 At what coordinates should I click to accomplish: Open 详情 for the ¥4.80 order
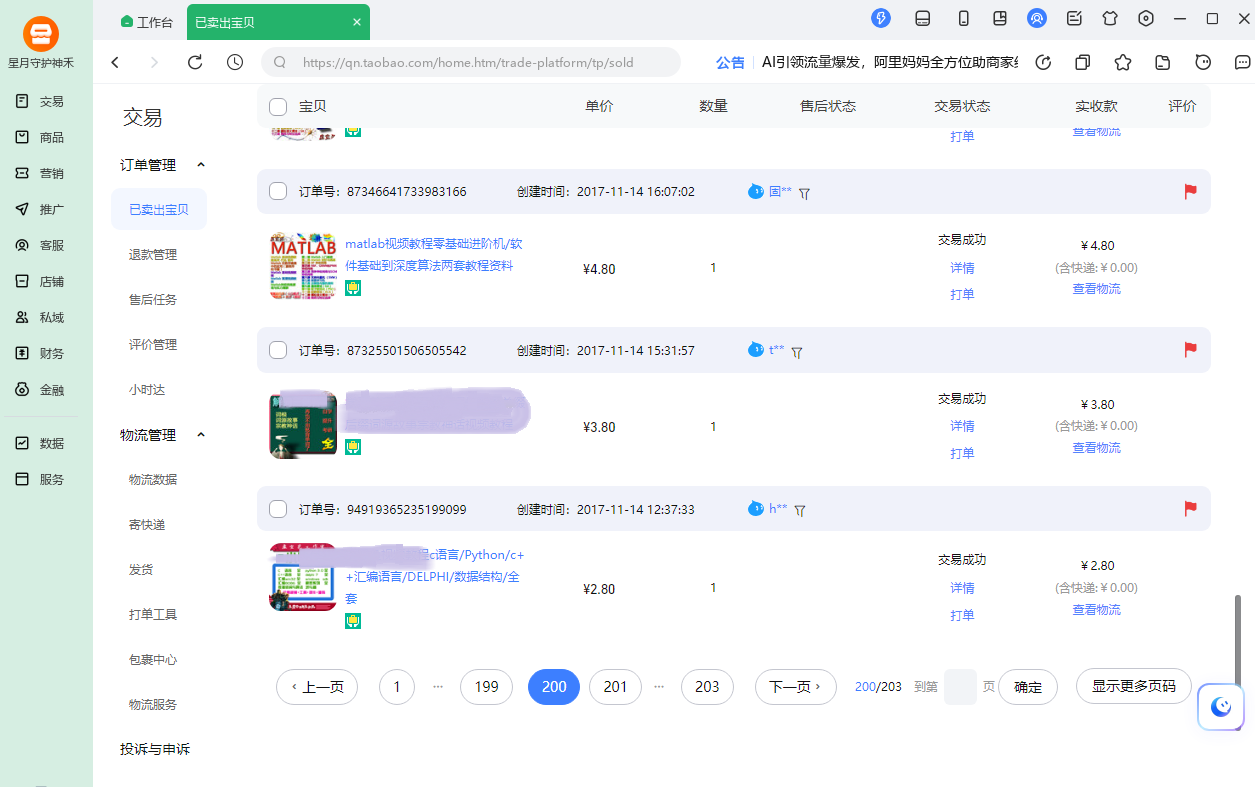tap(962, 268)
